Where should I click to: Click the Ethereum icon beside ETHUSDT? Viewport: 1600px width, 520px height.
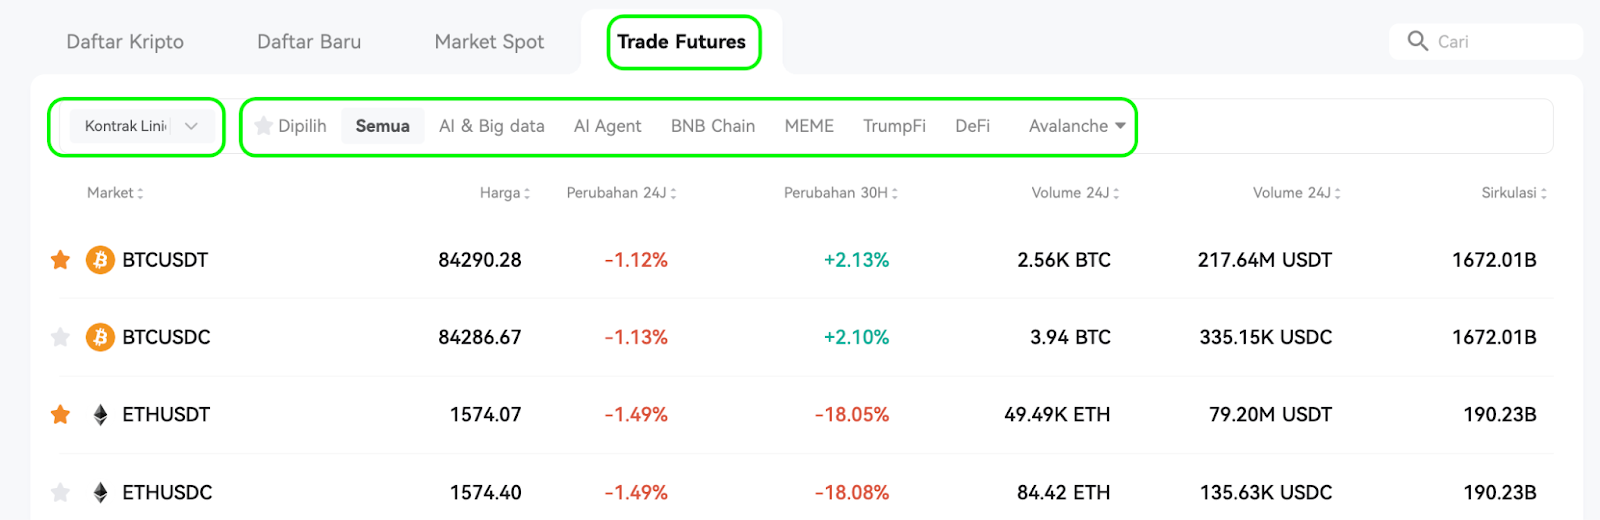click(100, 415)
